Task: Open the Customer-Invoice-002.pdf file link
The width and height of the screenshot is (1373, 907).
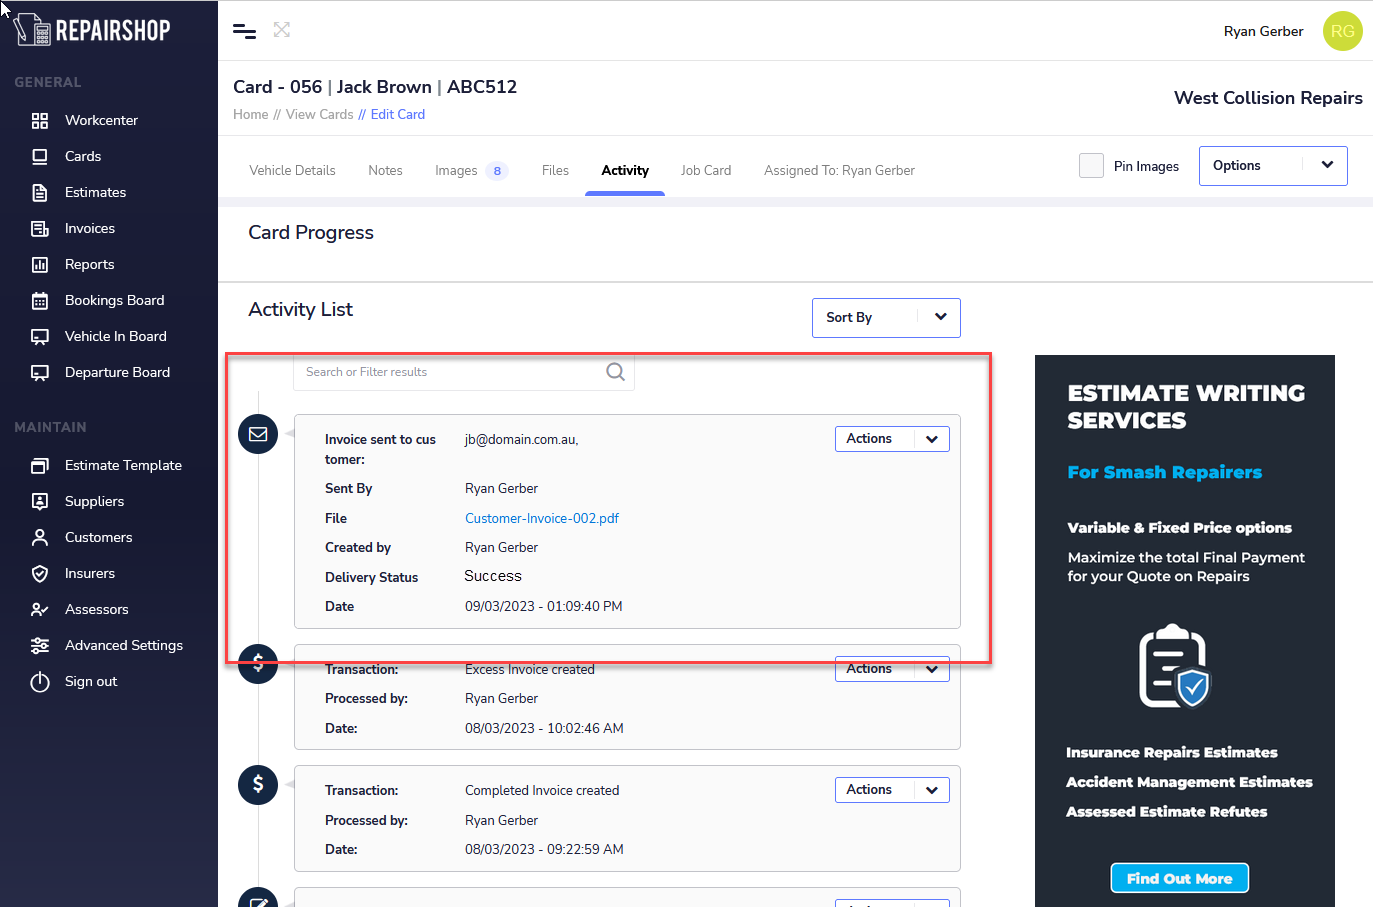Action: [541, 518]
